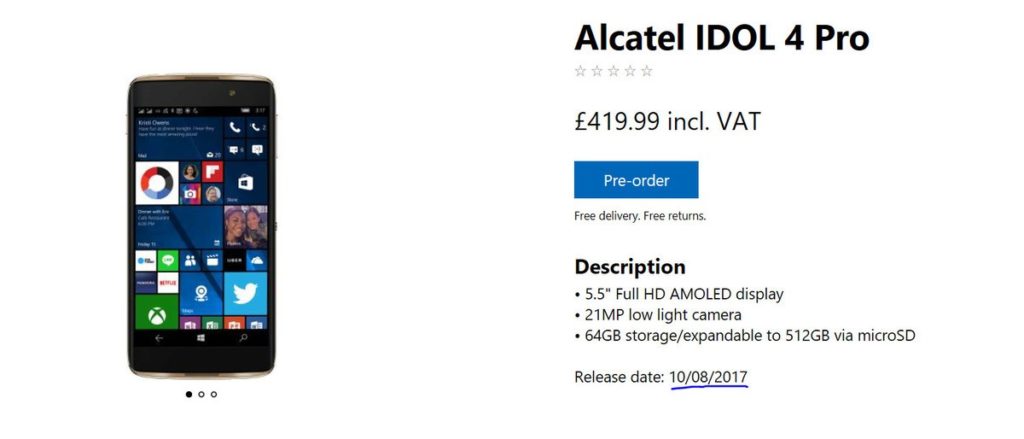This screenshot has width=1024, height=439.
Task: Select the second carousel dot
Action: pos(201,394)
